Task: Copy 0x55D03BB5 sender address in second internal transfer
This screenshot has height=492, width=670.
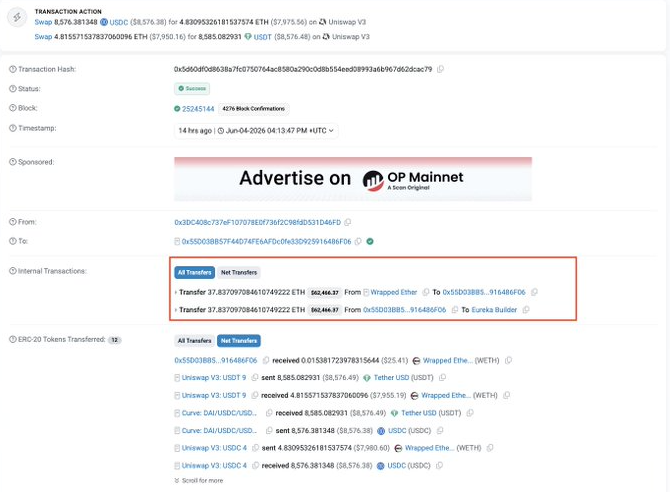Action: click(455, 310)
